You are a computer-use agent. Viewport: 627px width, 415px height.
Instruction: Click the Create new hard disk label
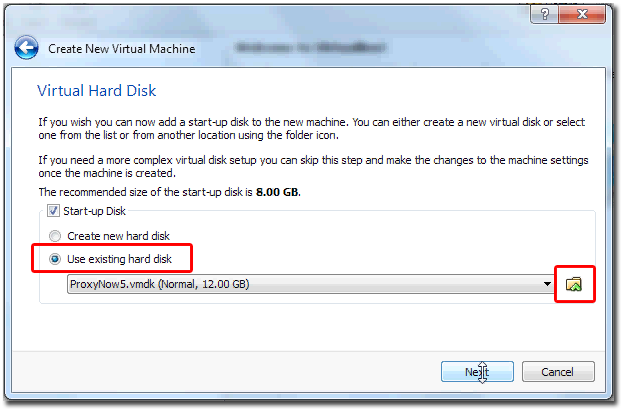pos(118,236)
